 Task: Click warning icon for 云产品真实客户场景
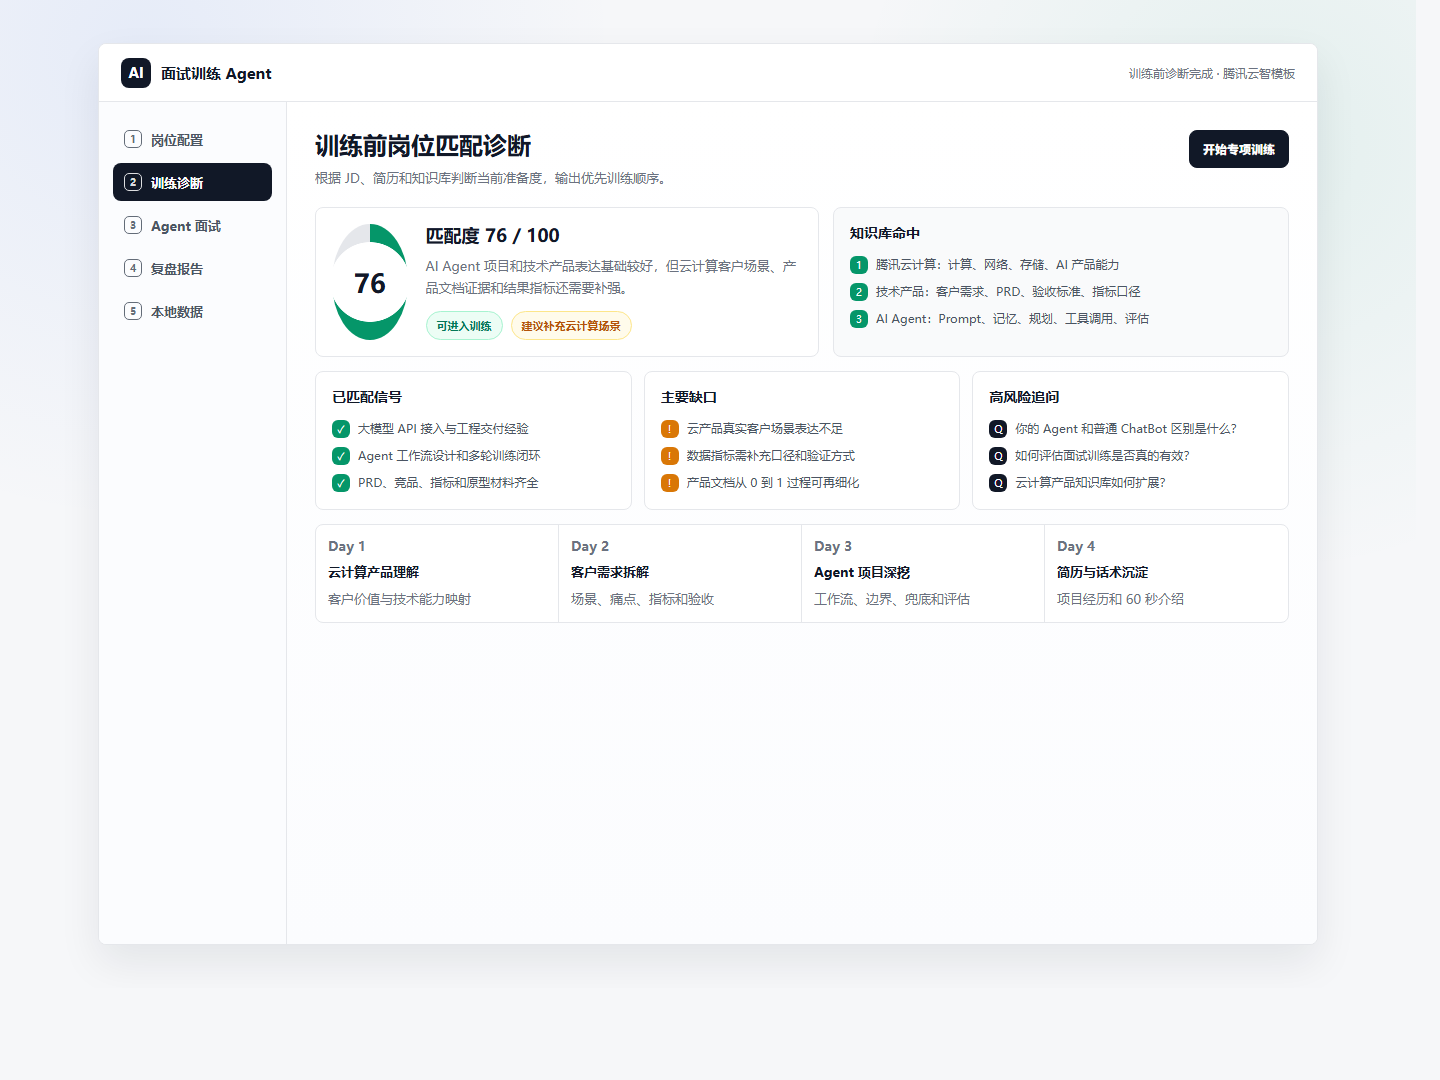tap(670, 429)
